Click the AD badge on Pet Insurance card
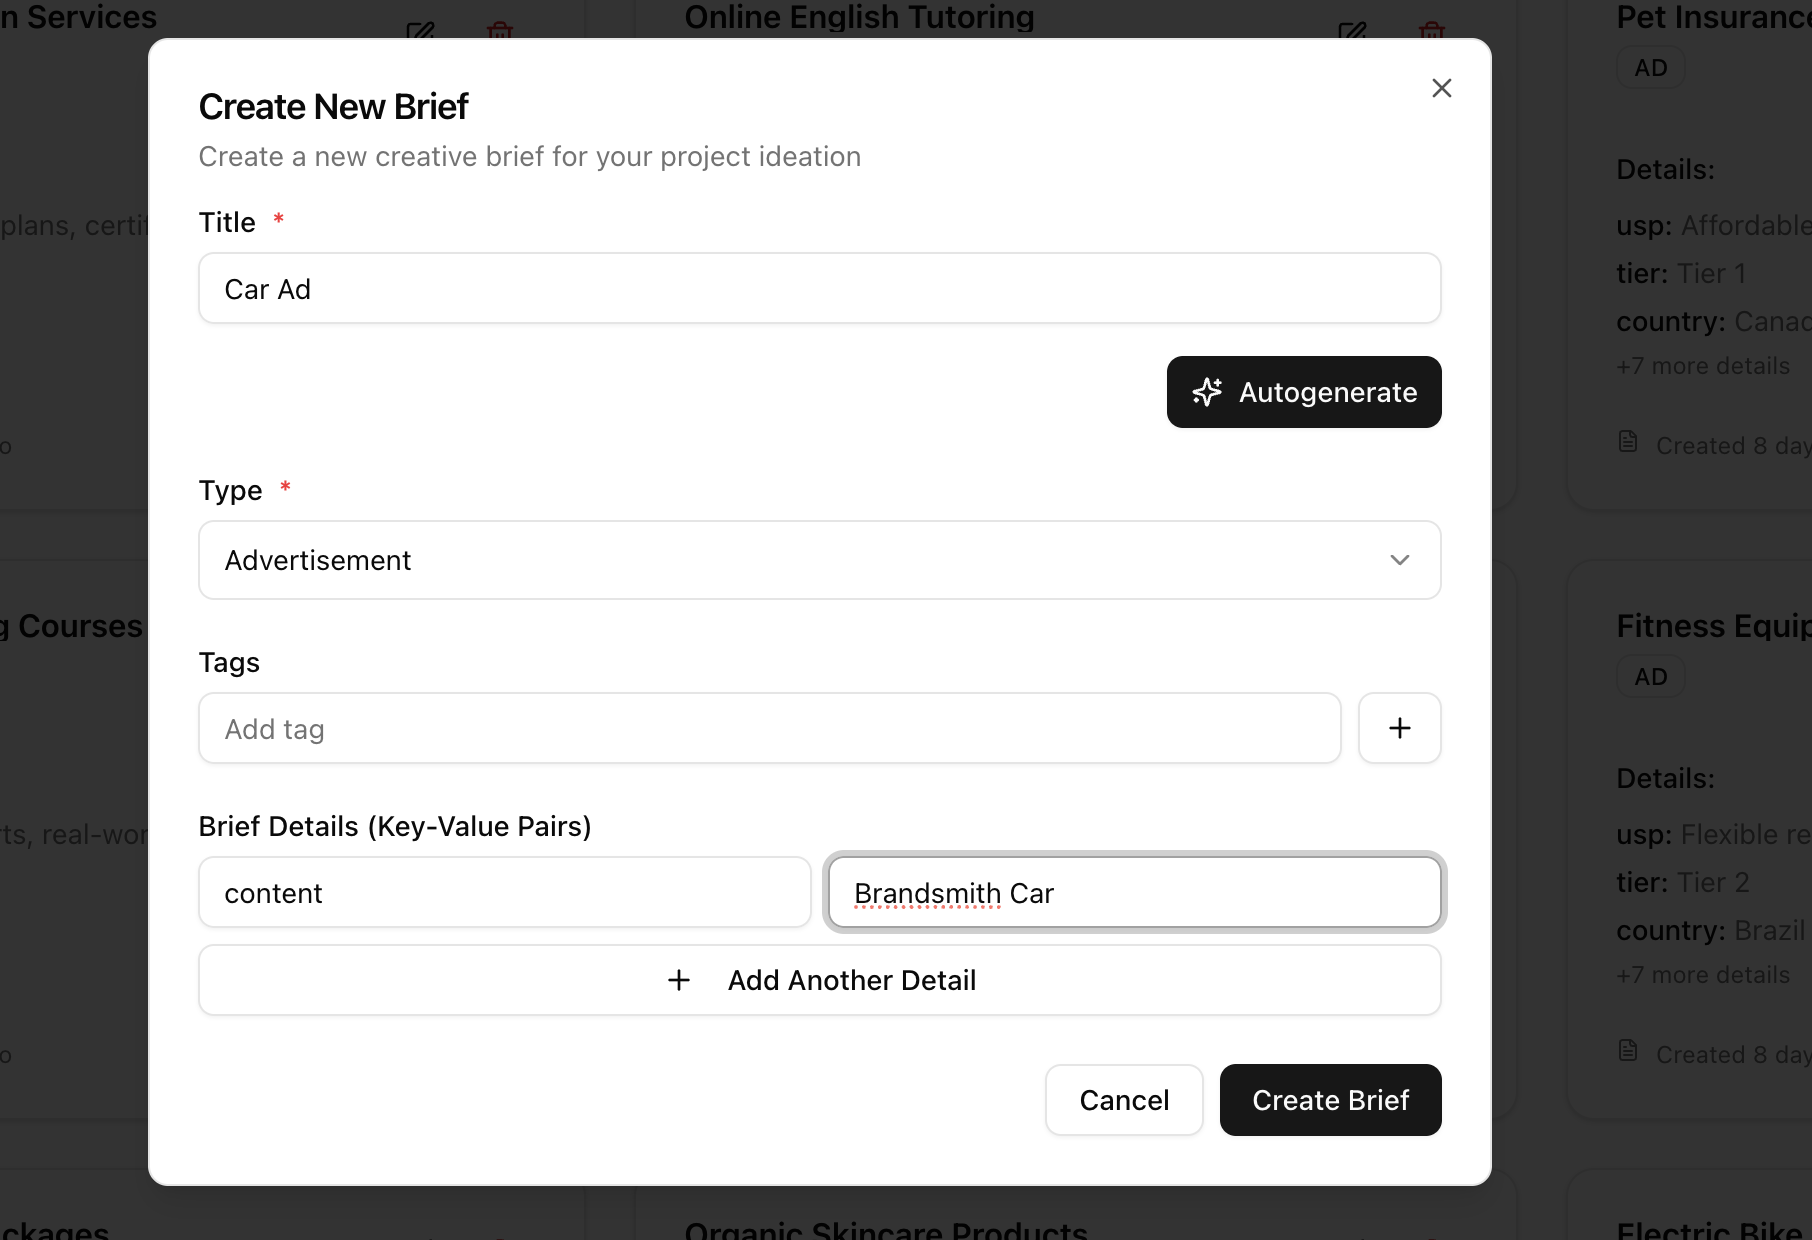The height and width of the screenshot is (1240, 1812). pyautogui.click(x=1651, y=68)
